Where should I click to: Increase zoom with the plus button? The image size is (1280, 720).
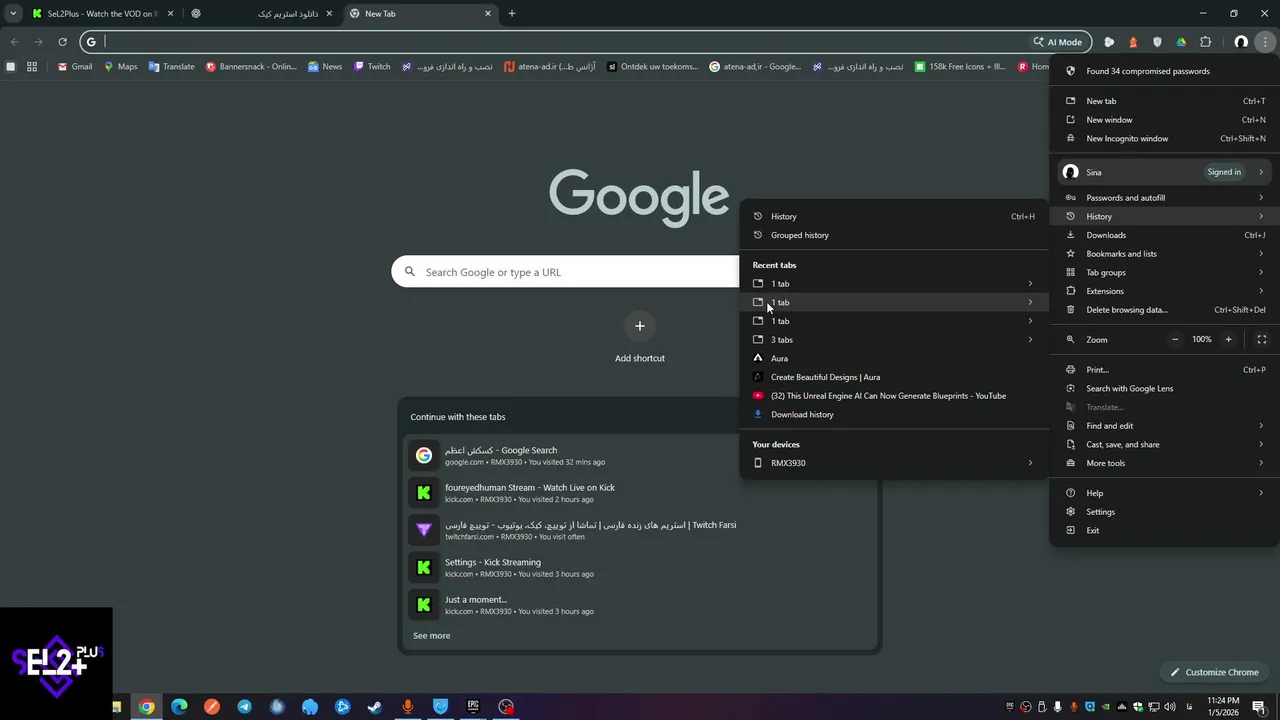click(1229, 339)
